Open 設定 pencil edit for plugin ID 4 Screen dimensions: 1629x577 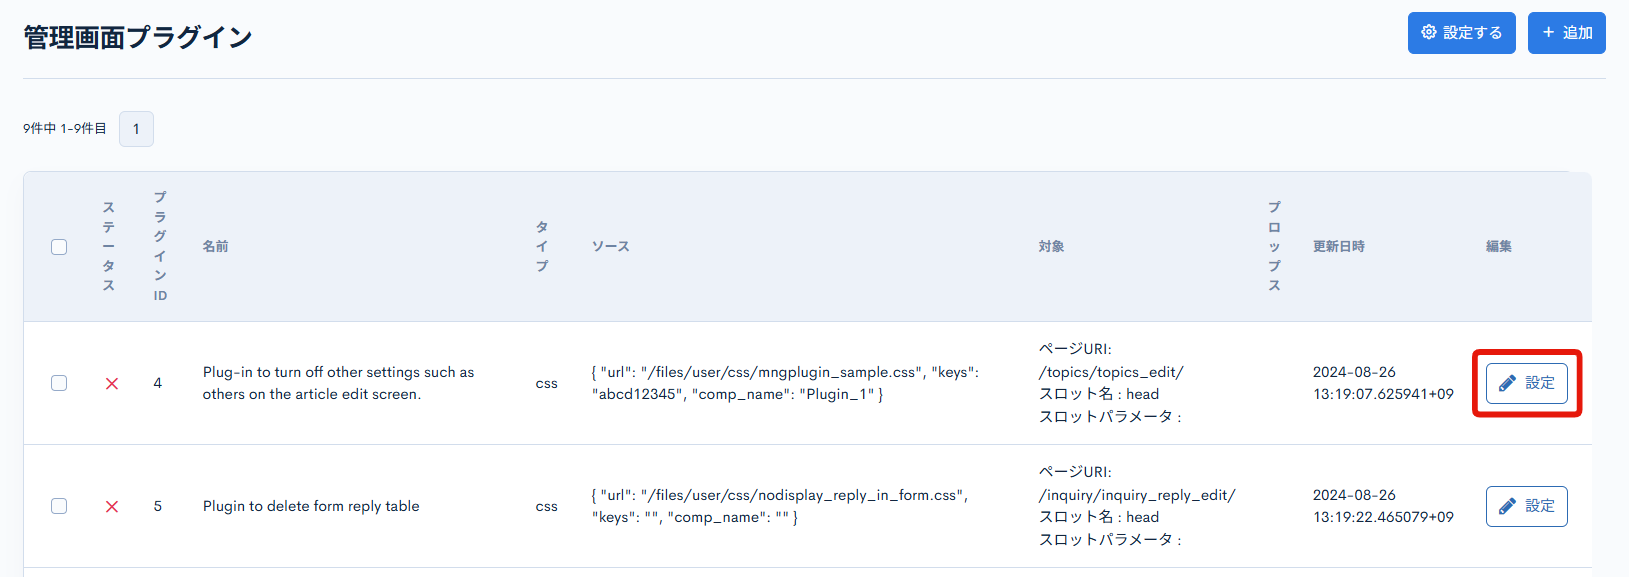[1526, 383]
